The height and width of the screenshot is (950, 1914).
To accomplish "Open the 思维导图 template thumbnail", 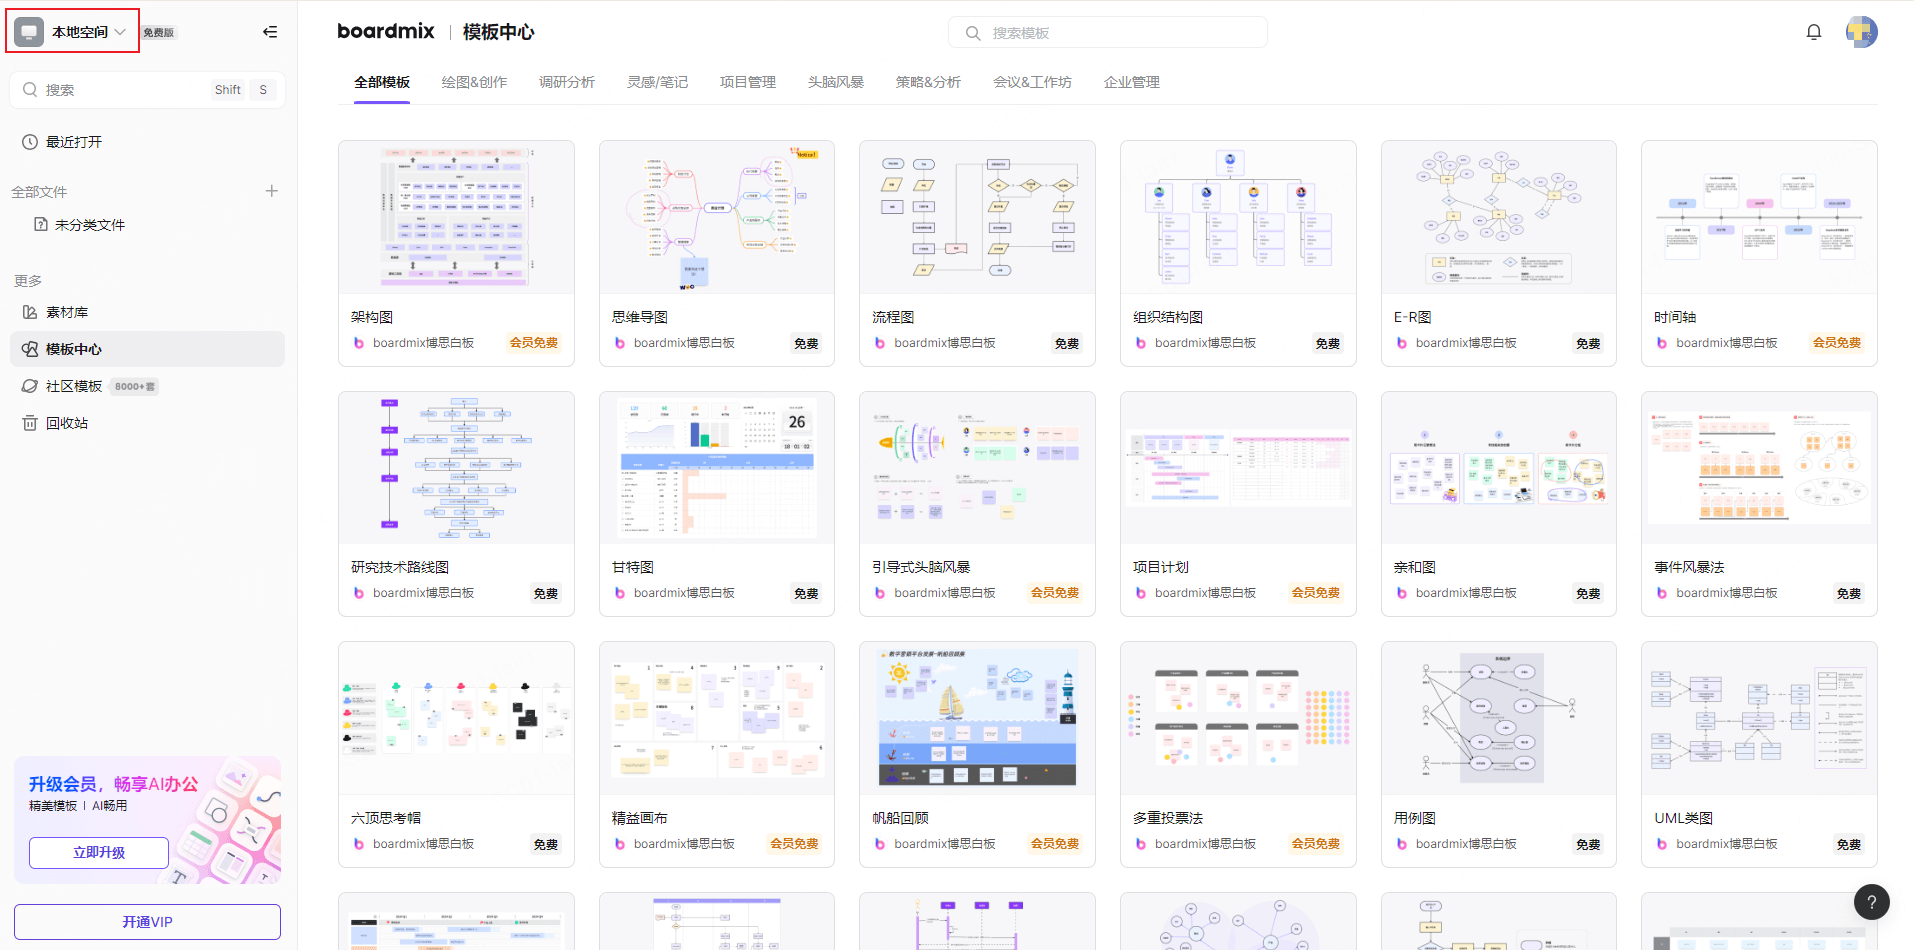I will [716, 218].
